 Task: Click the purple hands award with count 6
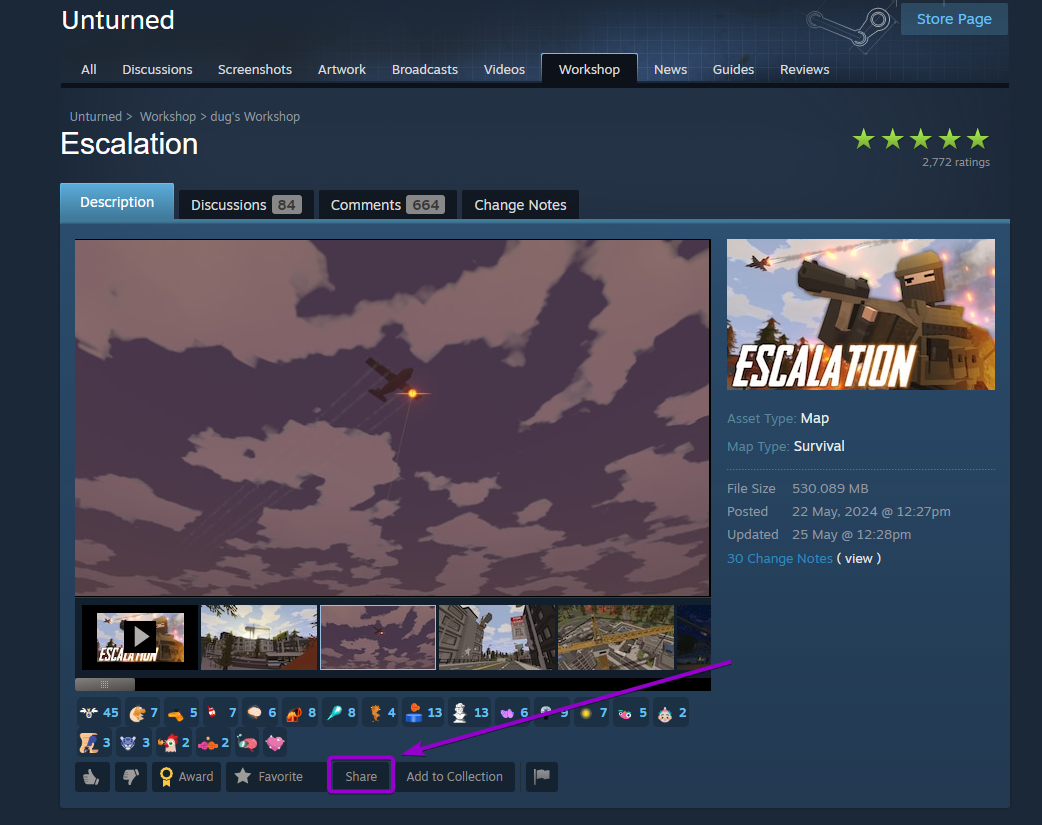pyautogui.click(x=513, y=713)
